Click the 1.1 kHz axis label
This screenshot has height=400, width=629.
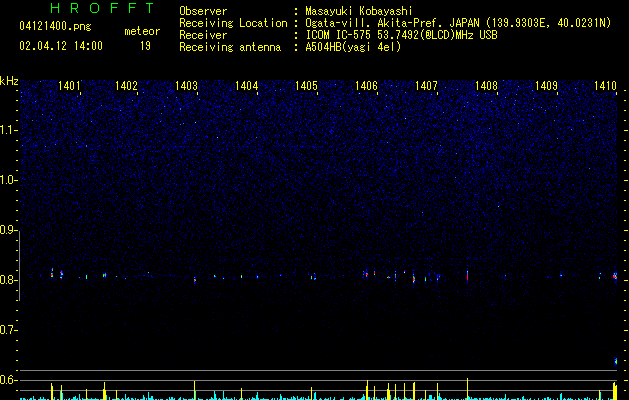(x=8, y=130)
